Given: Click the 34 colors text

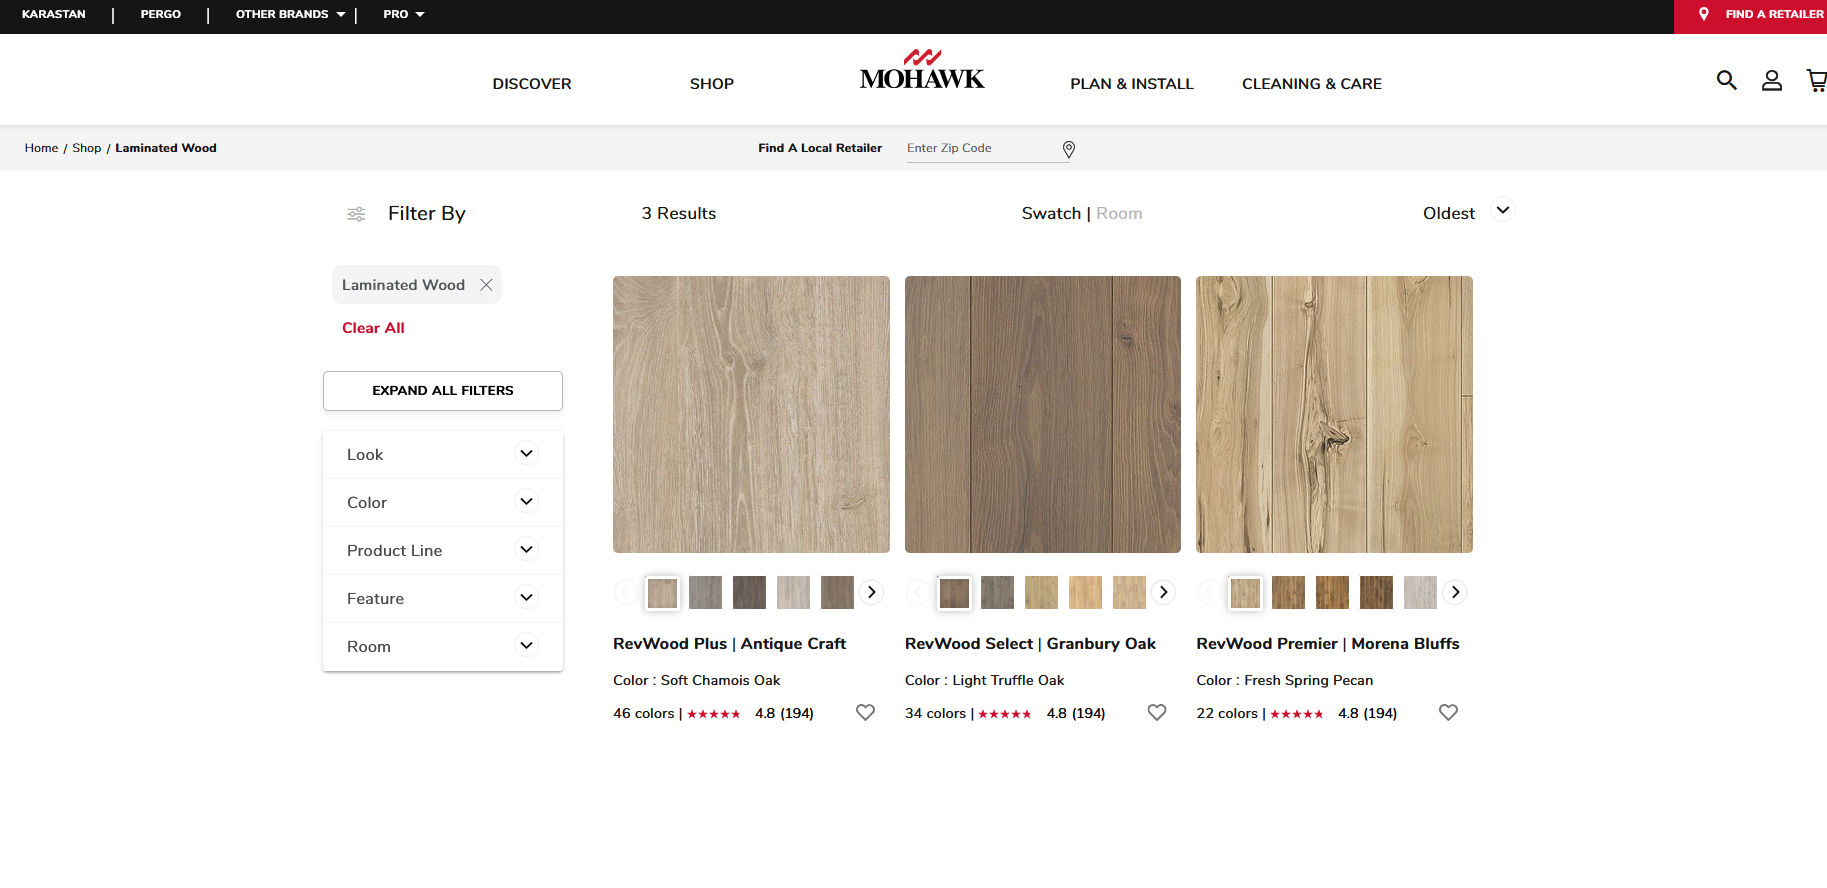Looking at the screenshot, I should (x=935, y=713).
